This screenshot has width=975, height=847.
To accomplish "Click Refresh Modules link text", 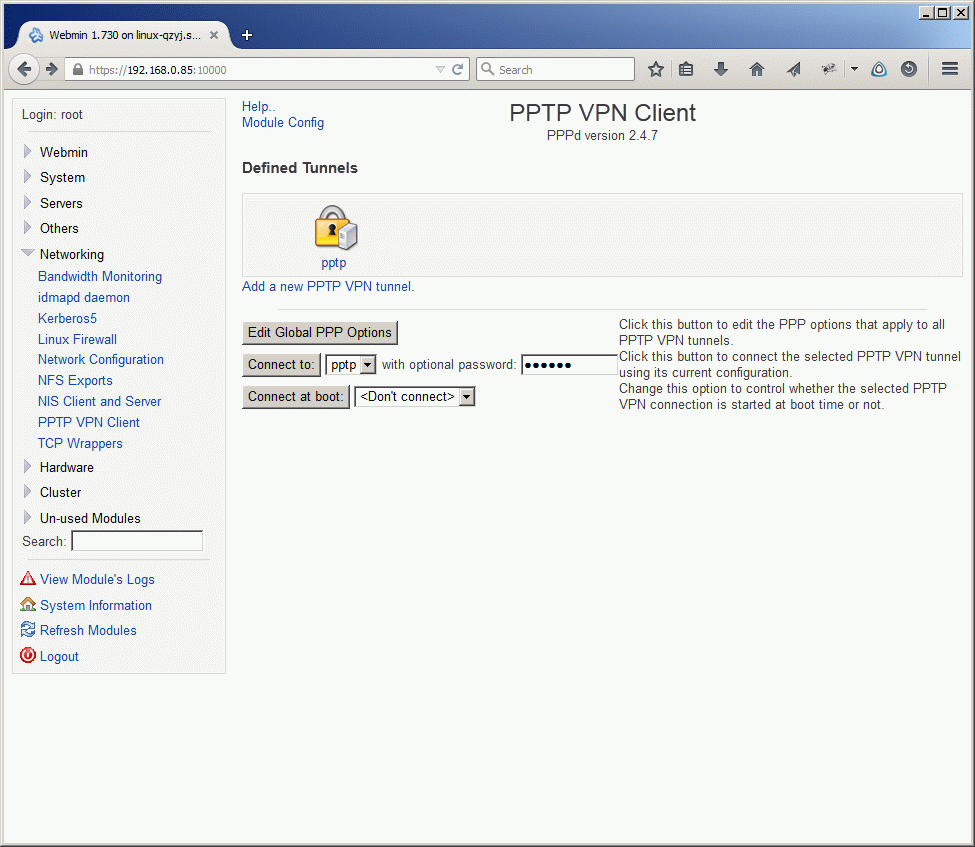I will (x=88, y=631).
